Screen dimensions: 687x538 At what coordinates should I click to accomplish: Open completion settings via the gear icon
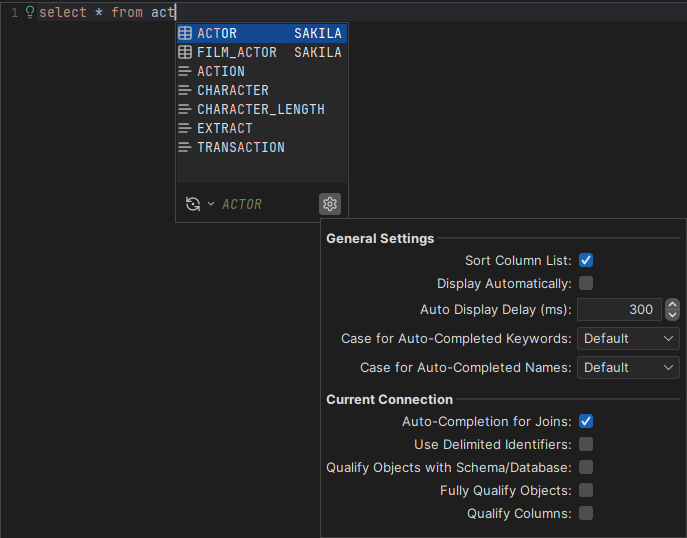(330, 204)
